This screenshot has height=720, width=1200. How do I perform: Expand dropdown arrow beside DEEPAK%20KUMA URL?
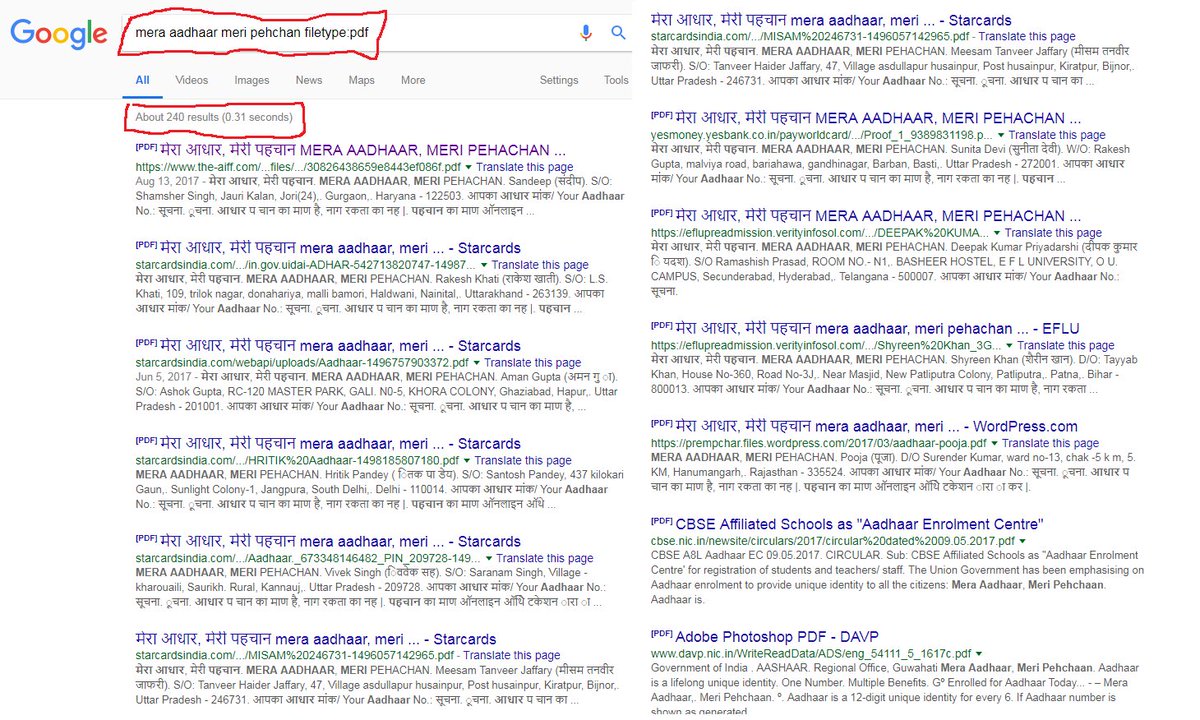[x=997, y=232]
